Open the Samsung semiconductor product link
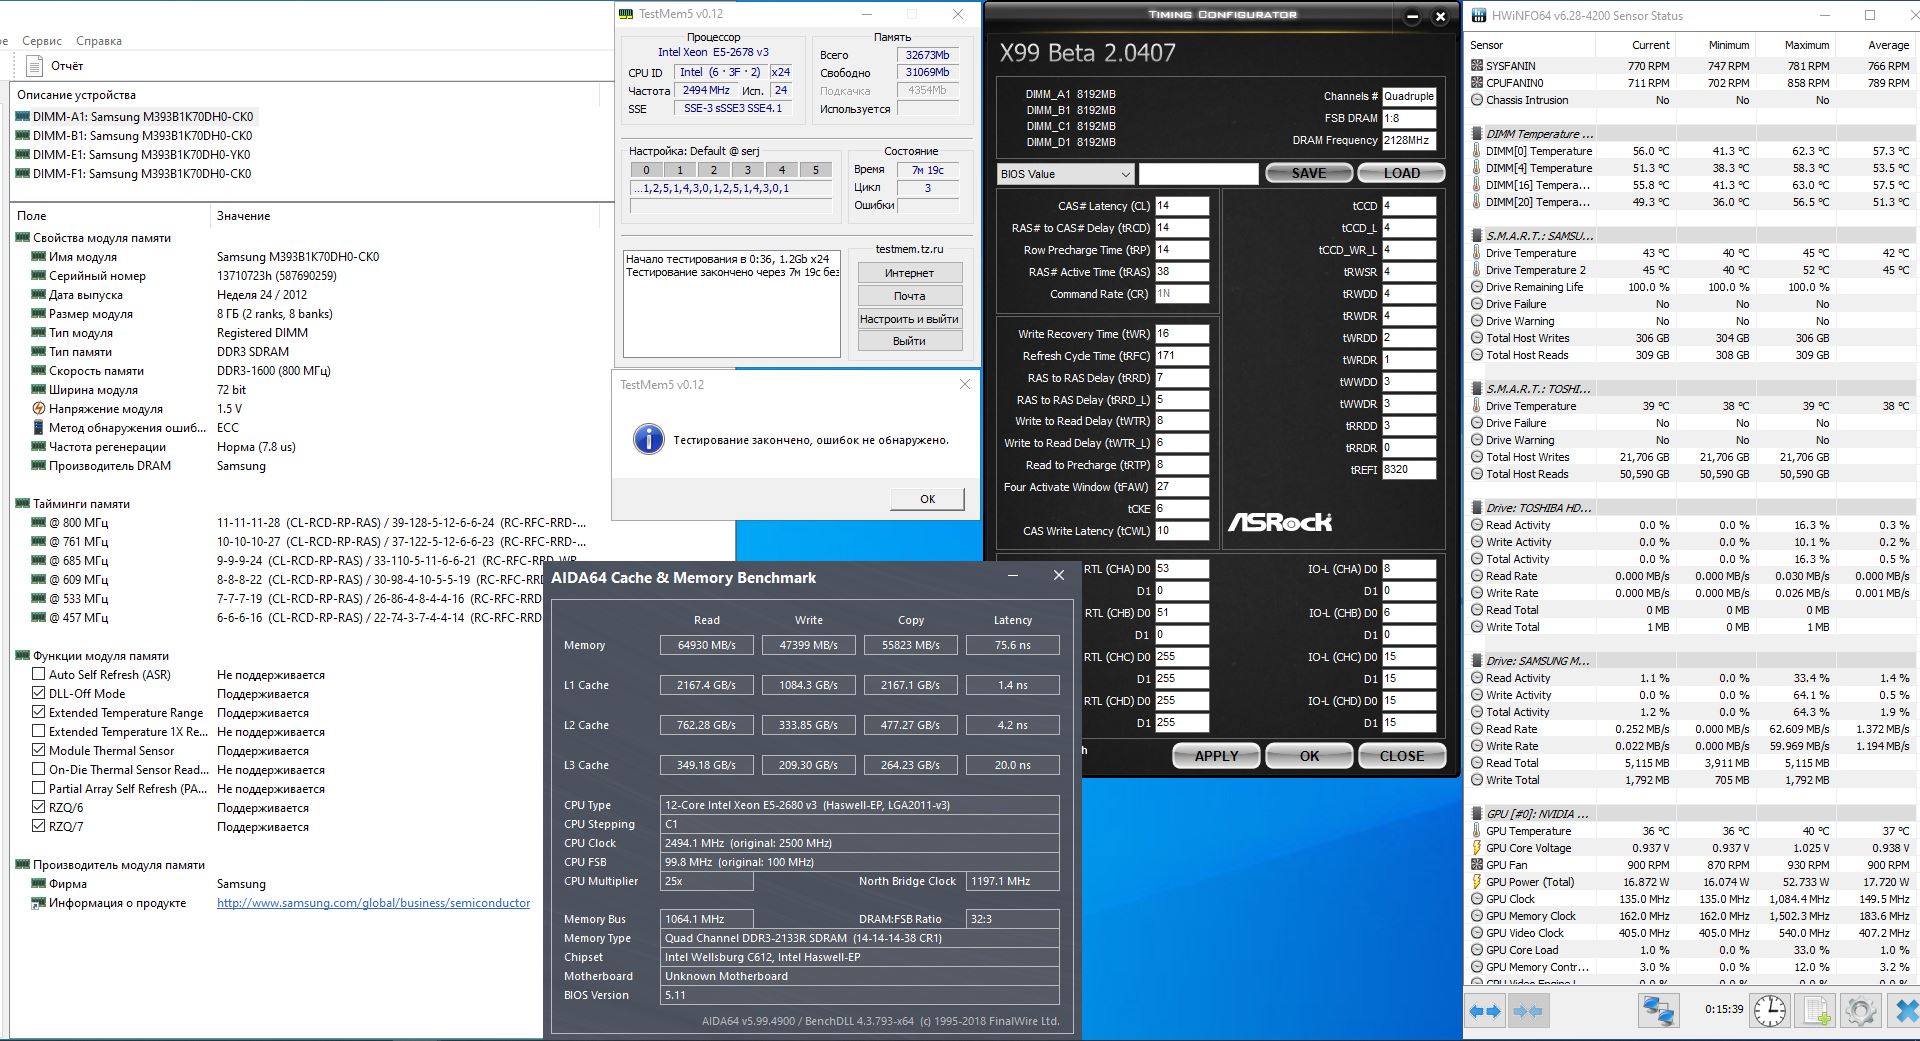Viewport: 1920px width, 1041px height. [374, 903]
